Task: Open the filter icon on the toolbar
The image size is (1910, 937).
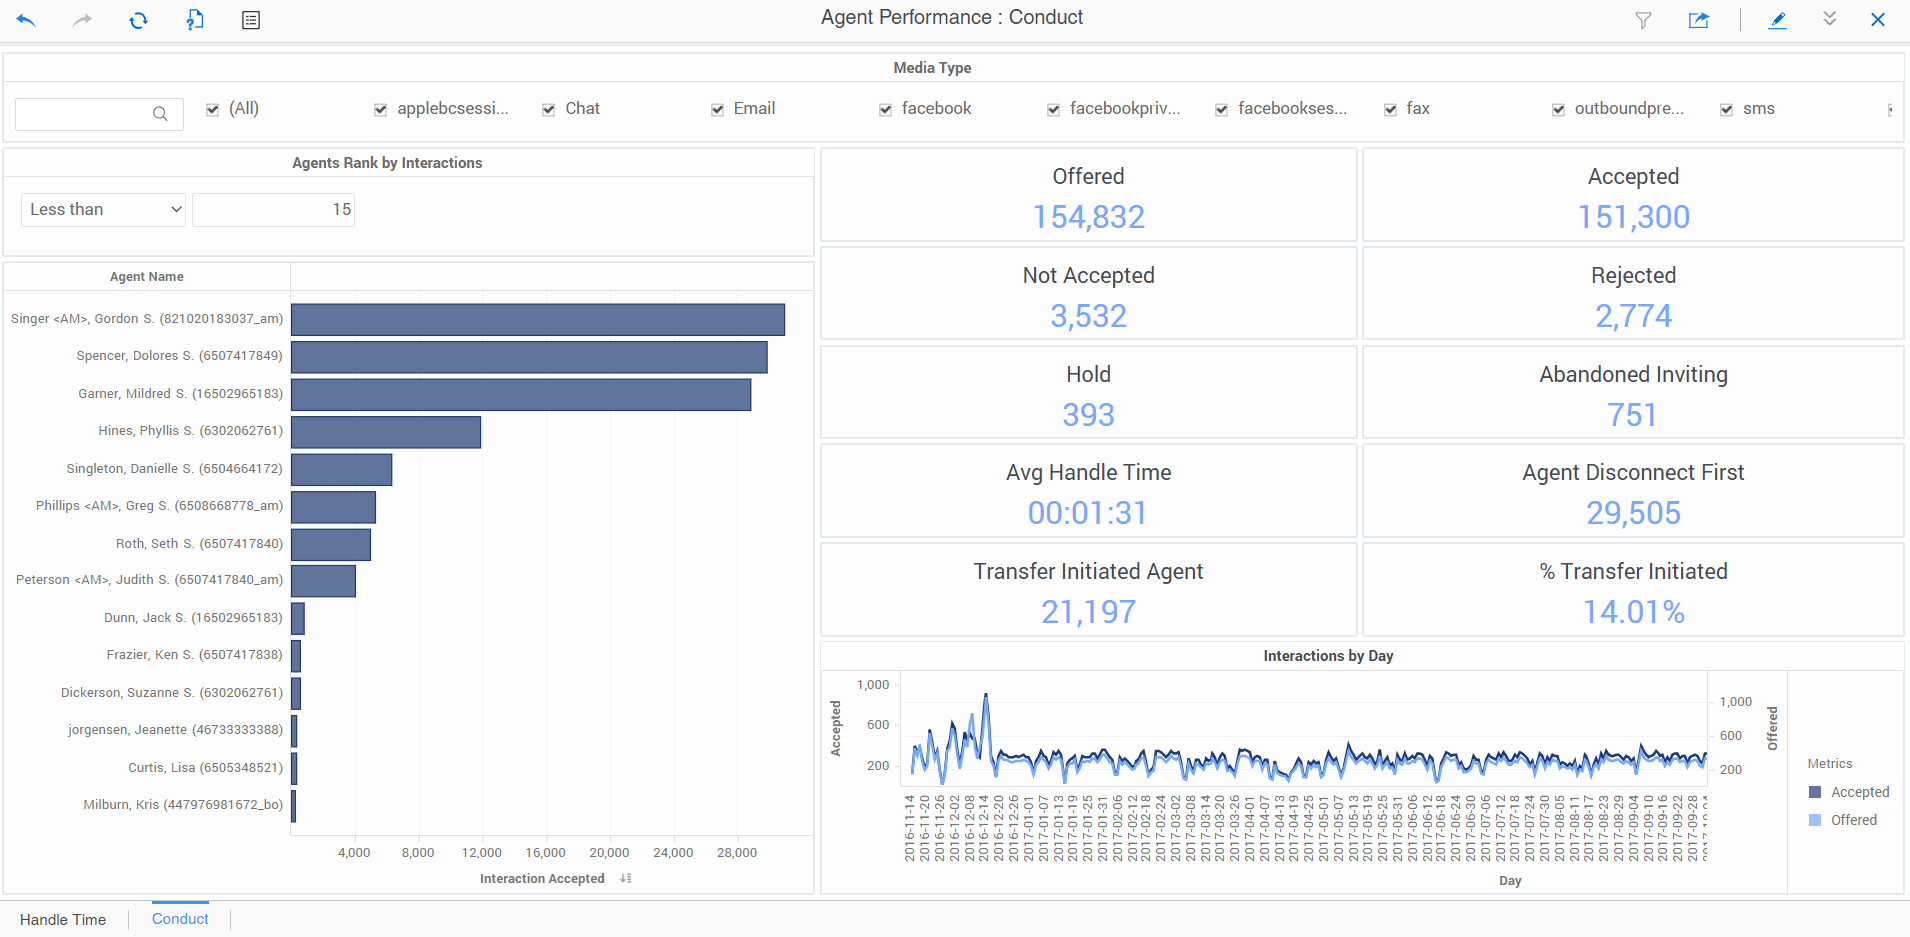Action: (1643, 19)
